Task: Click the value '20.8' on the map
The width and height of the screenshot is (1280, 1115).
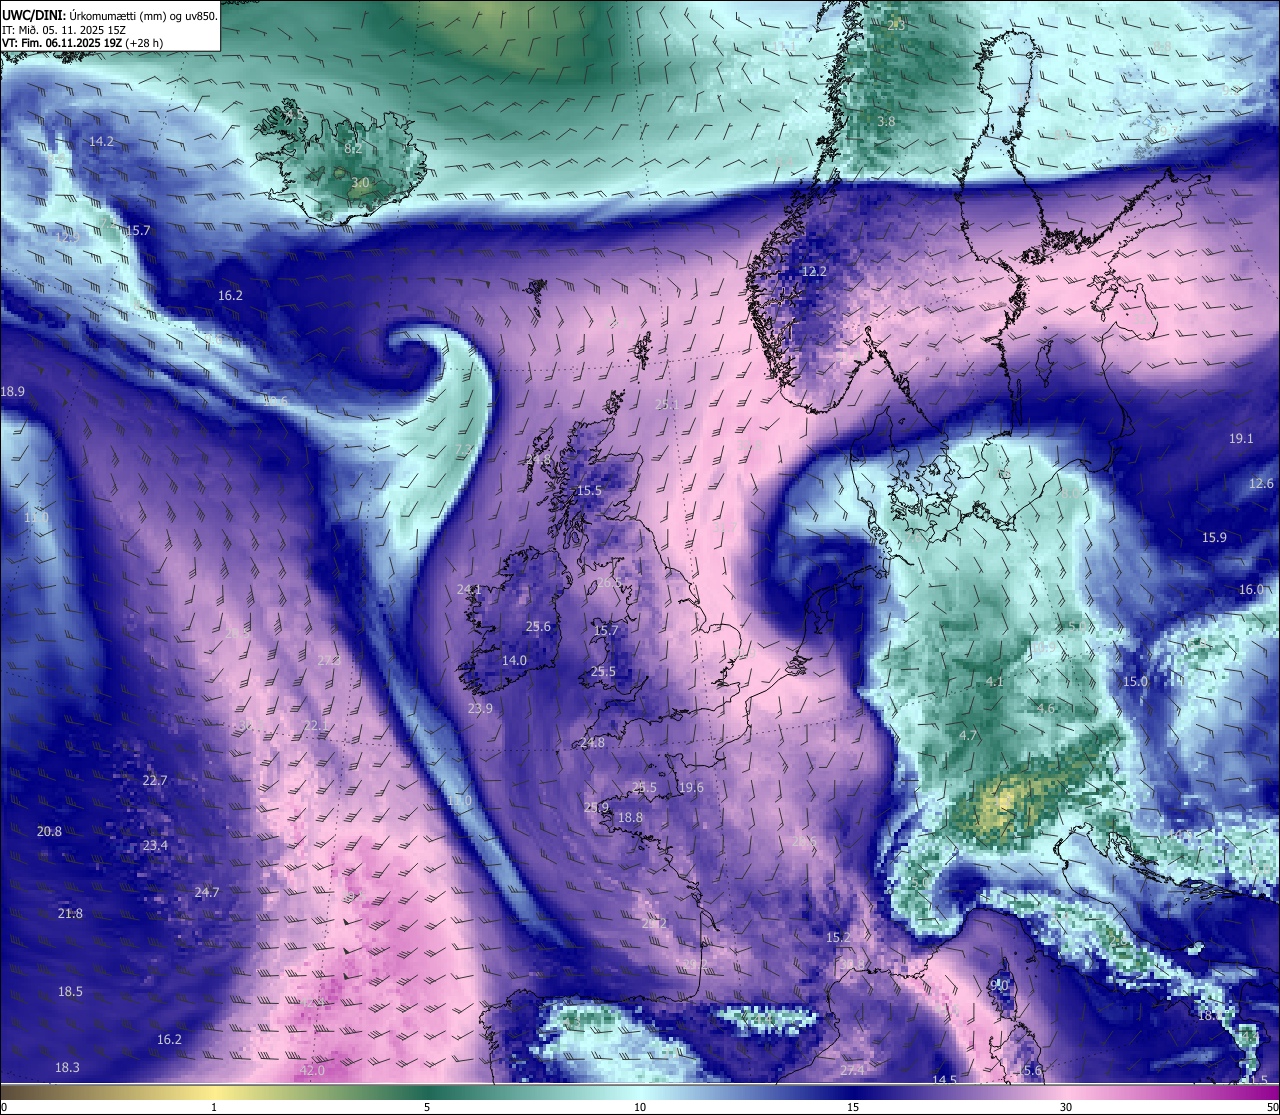Action: 49,831
